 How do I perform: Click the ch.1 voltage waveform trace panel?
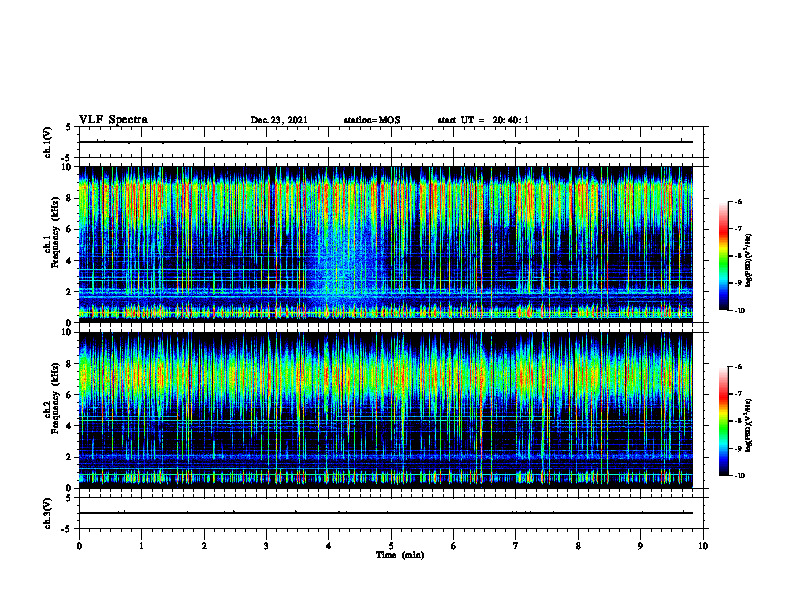[391, 142]
